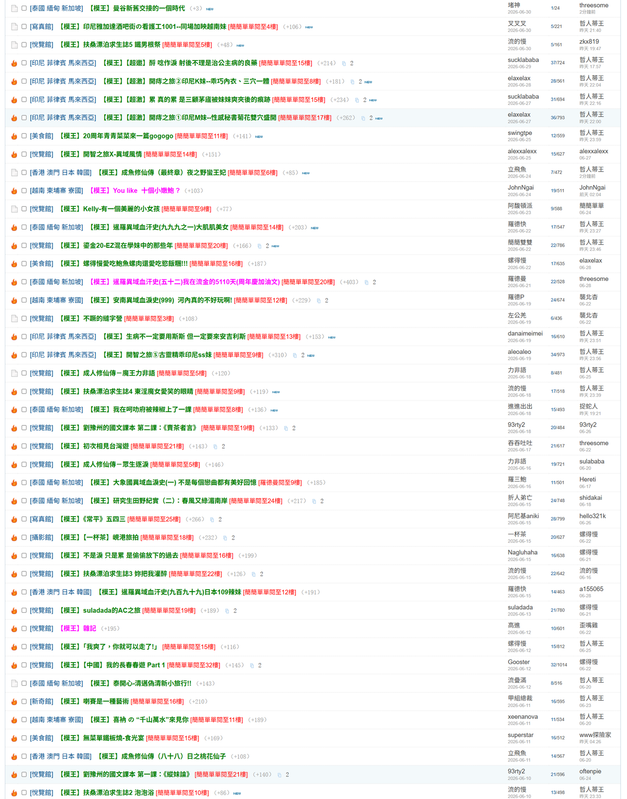This screenshot has width=627, height=799.
Task: Open last poster hello321k profile
Action: click(x=592, y=516)
